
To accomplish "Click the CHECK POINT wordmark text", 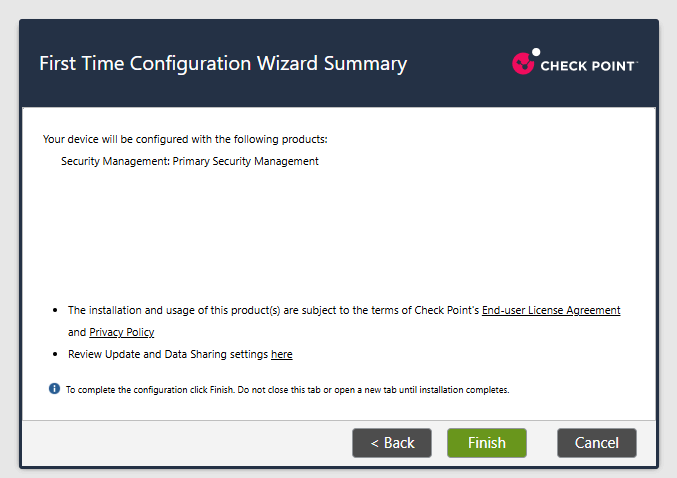I will pyautogui.click(x=588, y=66).
